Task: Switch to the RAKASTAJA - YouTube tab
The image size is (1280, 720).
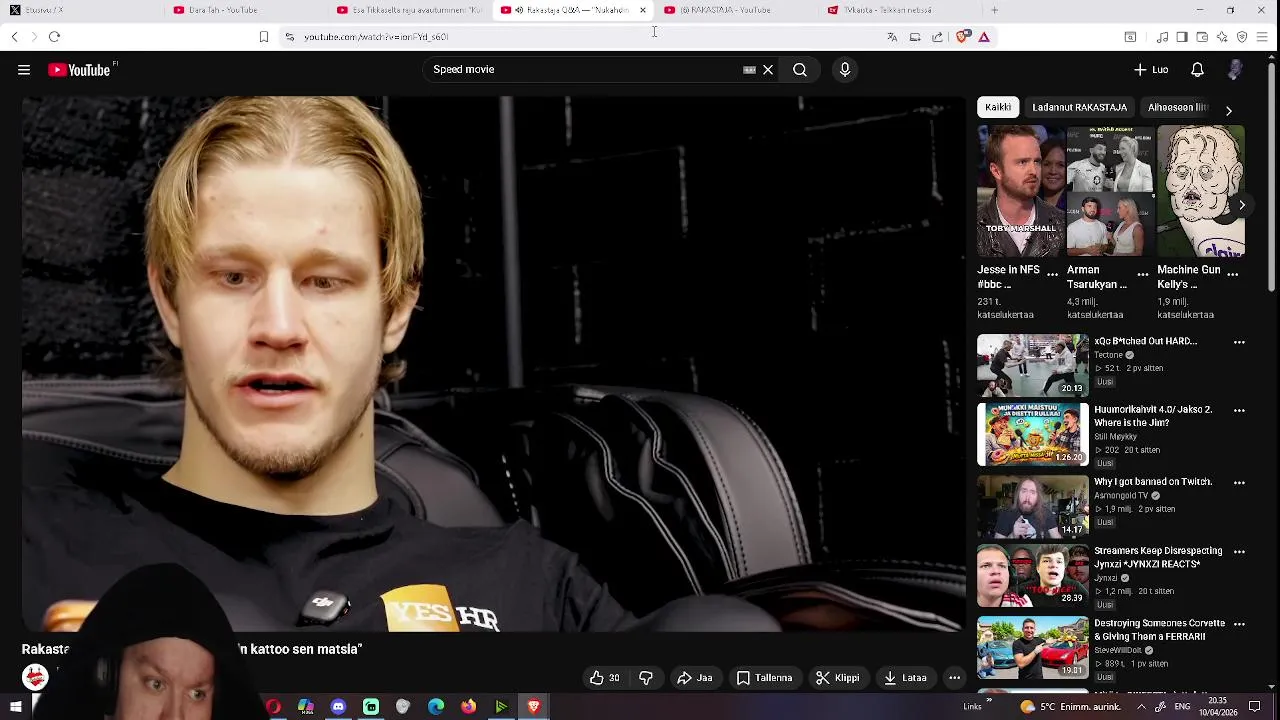Action: [738, 10]
